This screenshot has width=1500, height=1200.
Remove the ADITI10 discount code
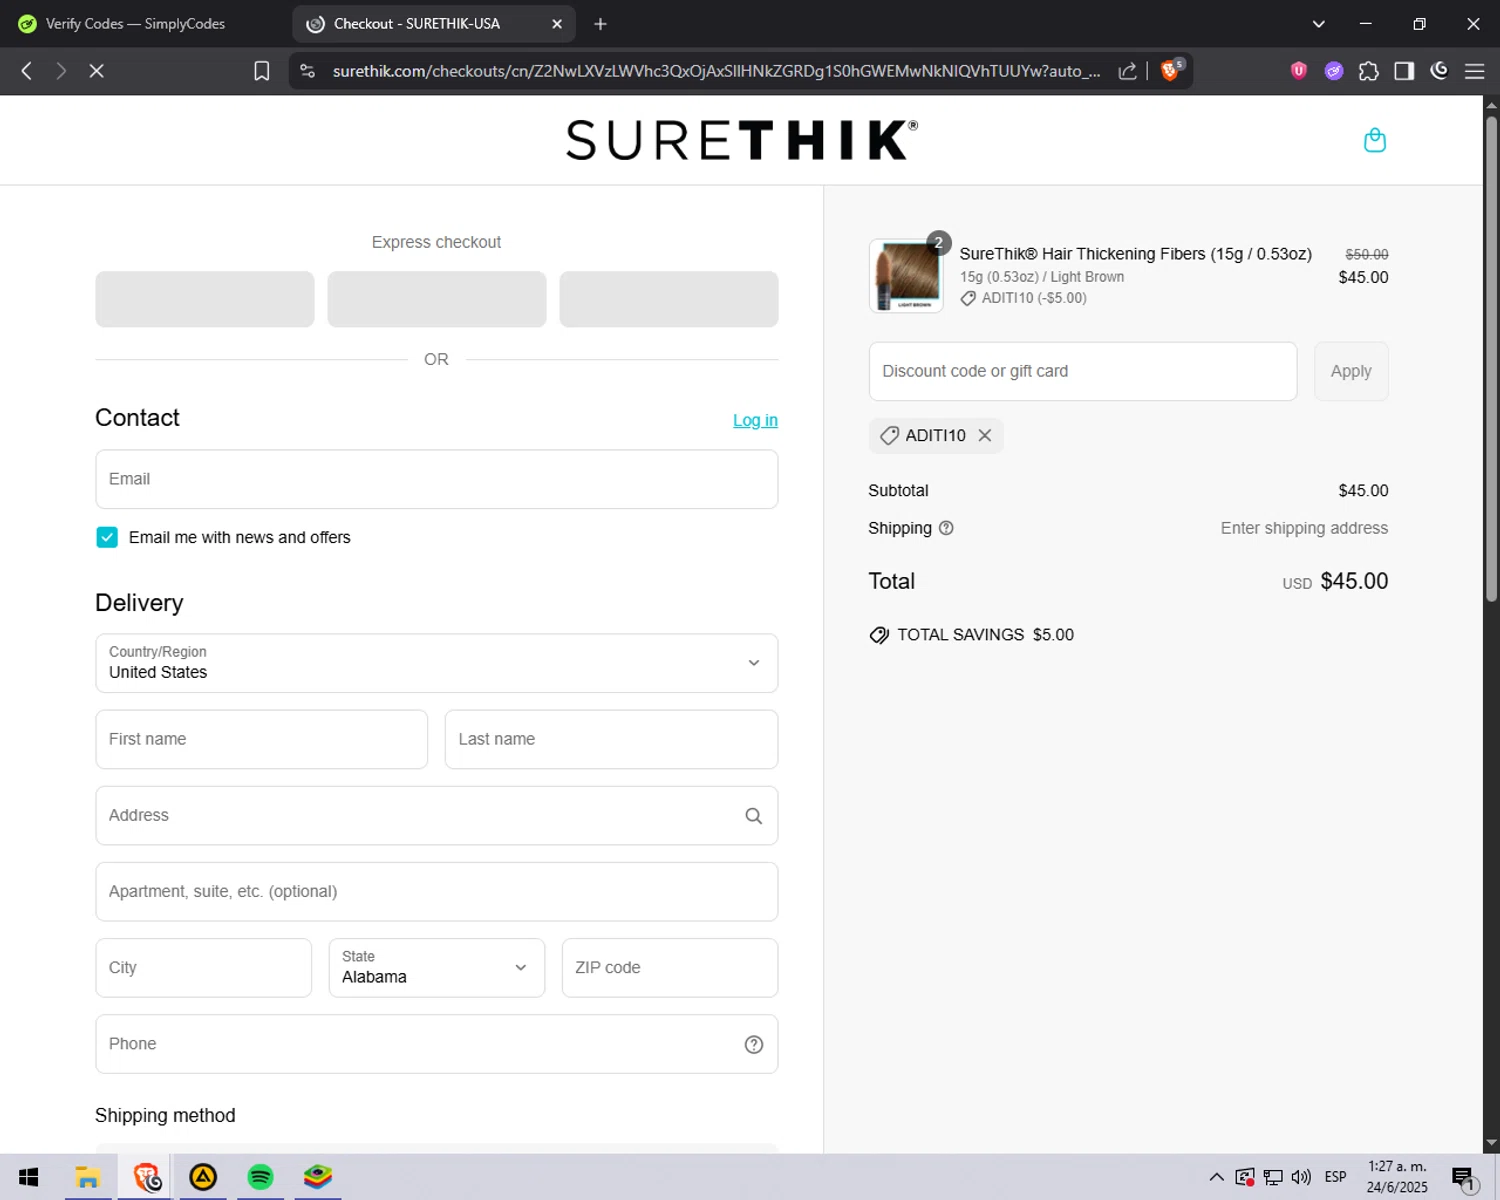pos(985,435)
